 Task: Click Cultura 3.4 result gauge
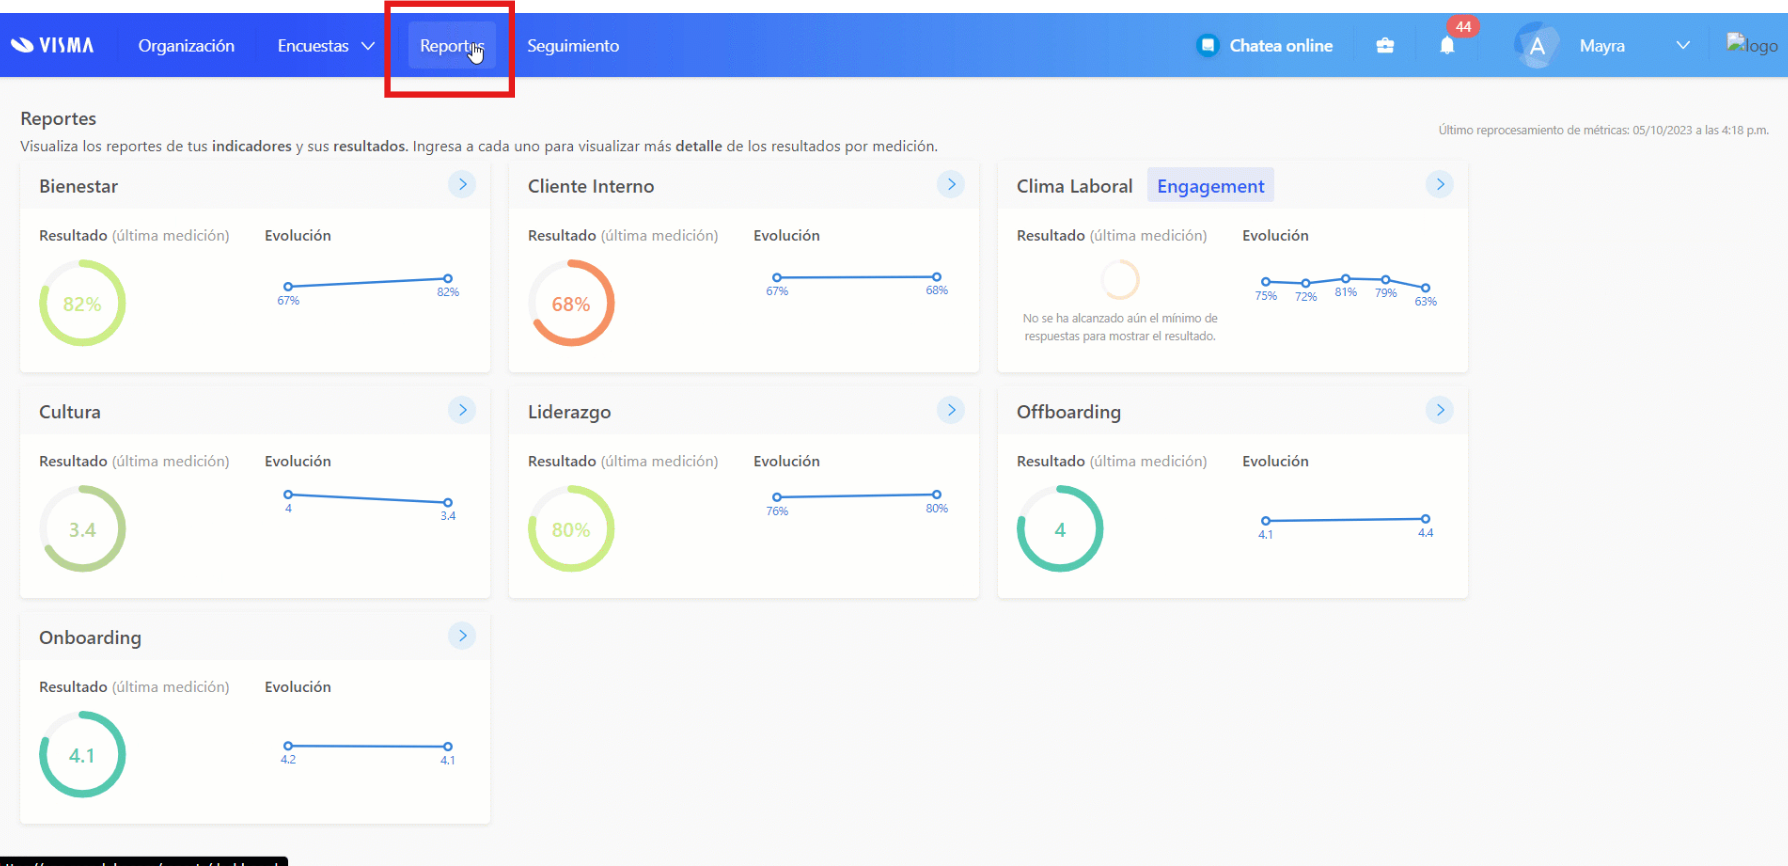(x=82, y=529)
